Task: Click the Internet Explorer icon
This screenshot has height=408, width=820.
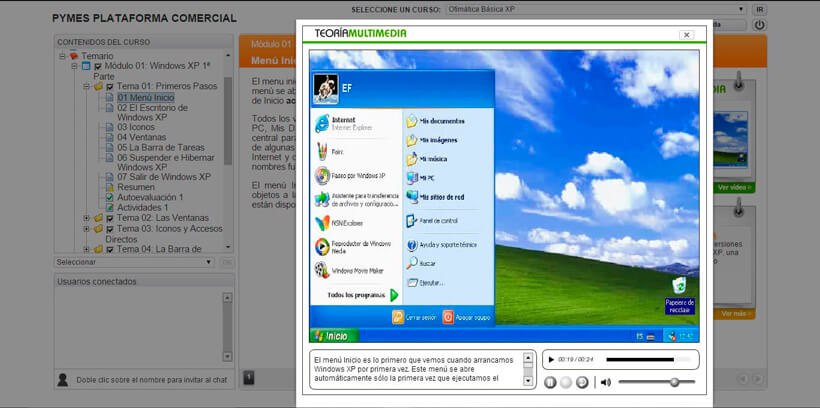Action: point(322,123)
